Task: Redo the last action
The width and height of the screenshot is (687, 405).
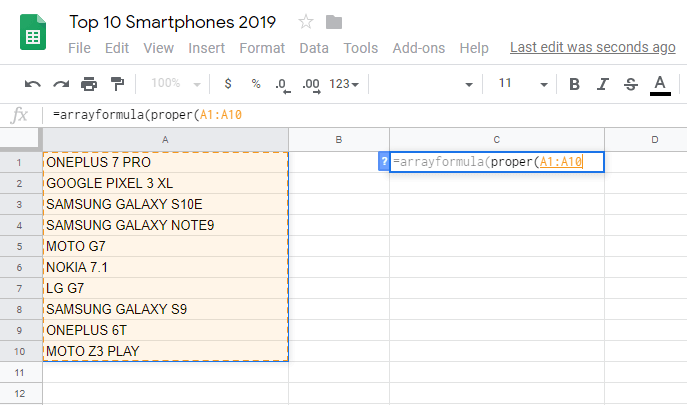Action: 61,84
